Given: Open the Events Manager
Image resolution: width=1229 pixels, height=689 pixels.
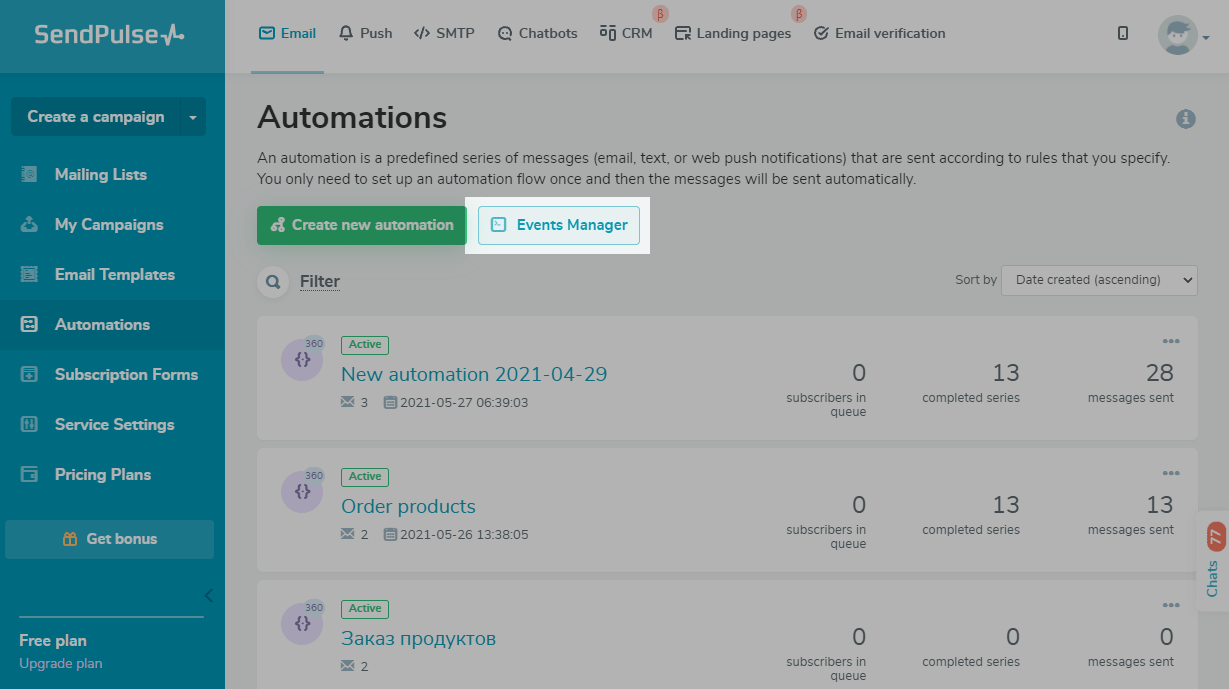Looking at the screenshot, I should coord(559,225).
